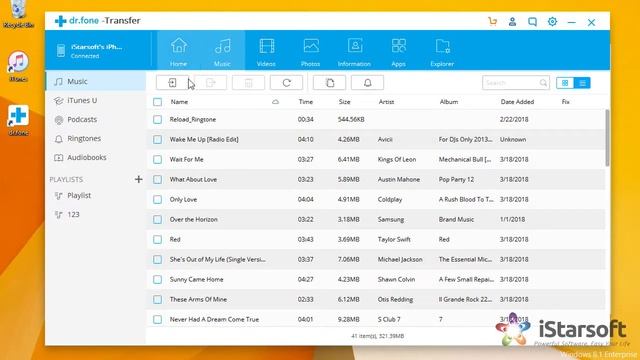Sort by the Time column header
640x360 pixels.
tap(305, 102)
